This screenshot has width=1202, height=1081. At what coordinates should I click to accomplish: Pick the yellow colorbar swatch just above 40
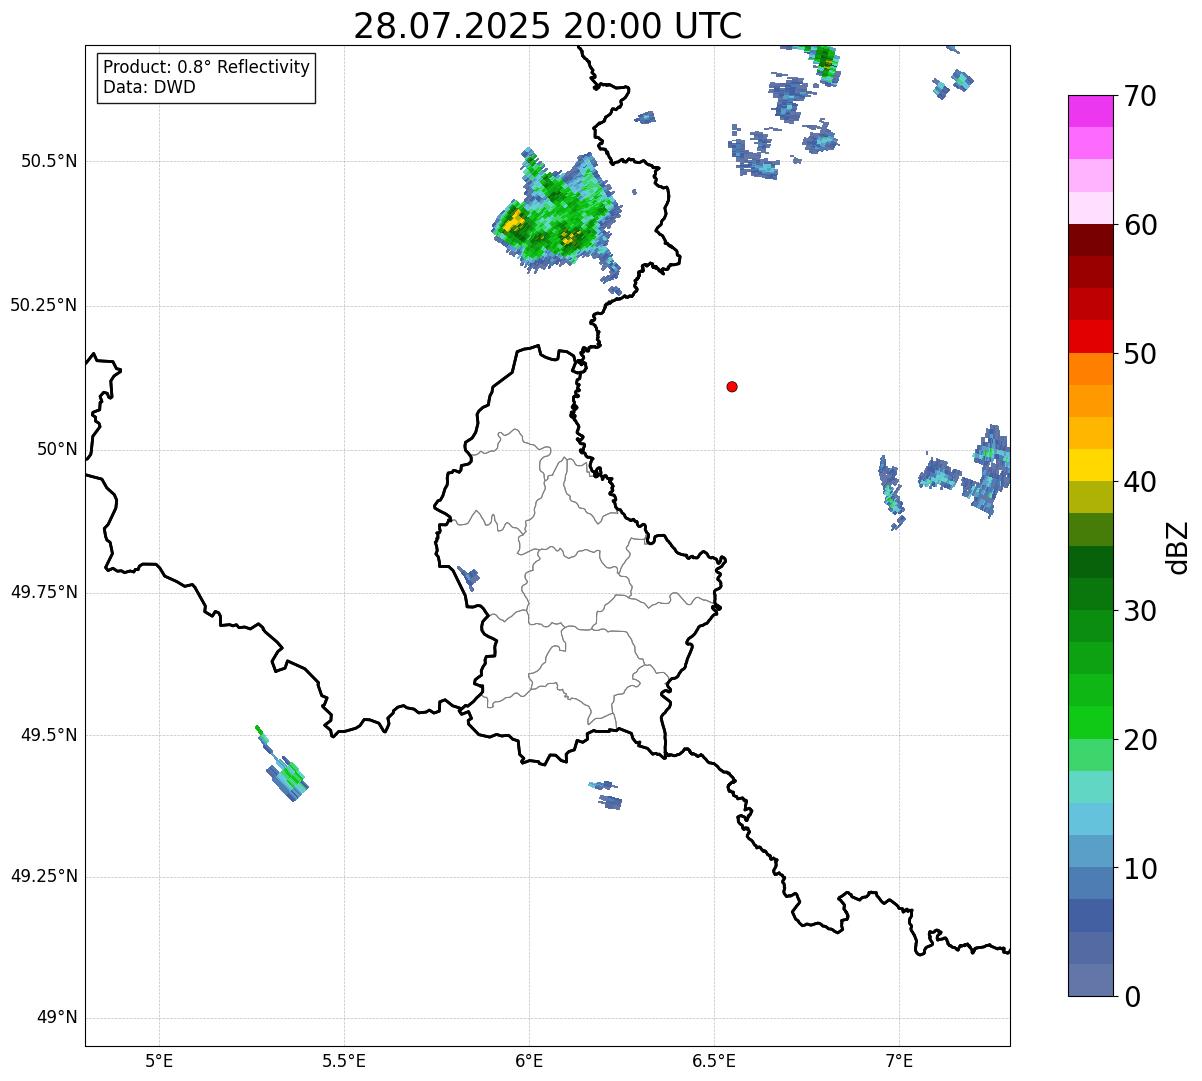click(1091, 466)
